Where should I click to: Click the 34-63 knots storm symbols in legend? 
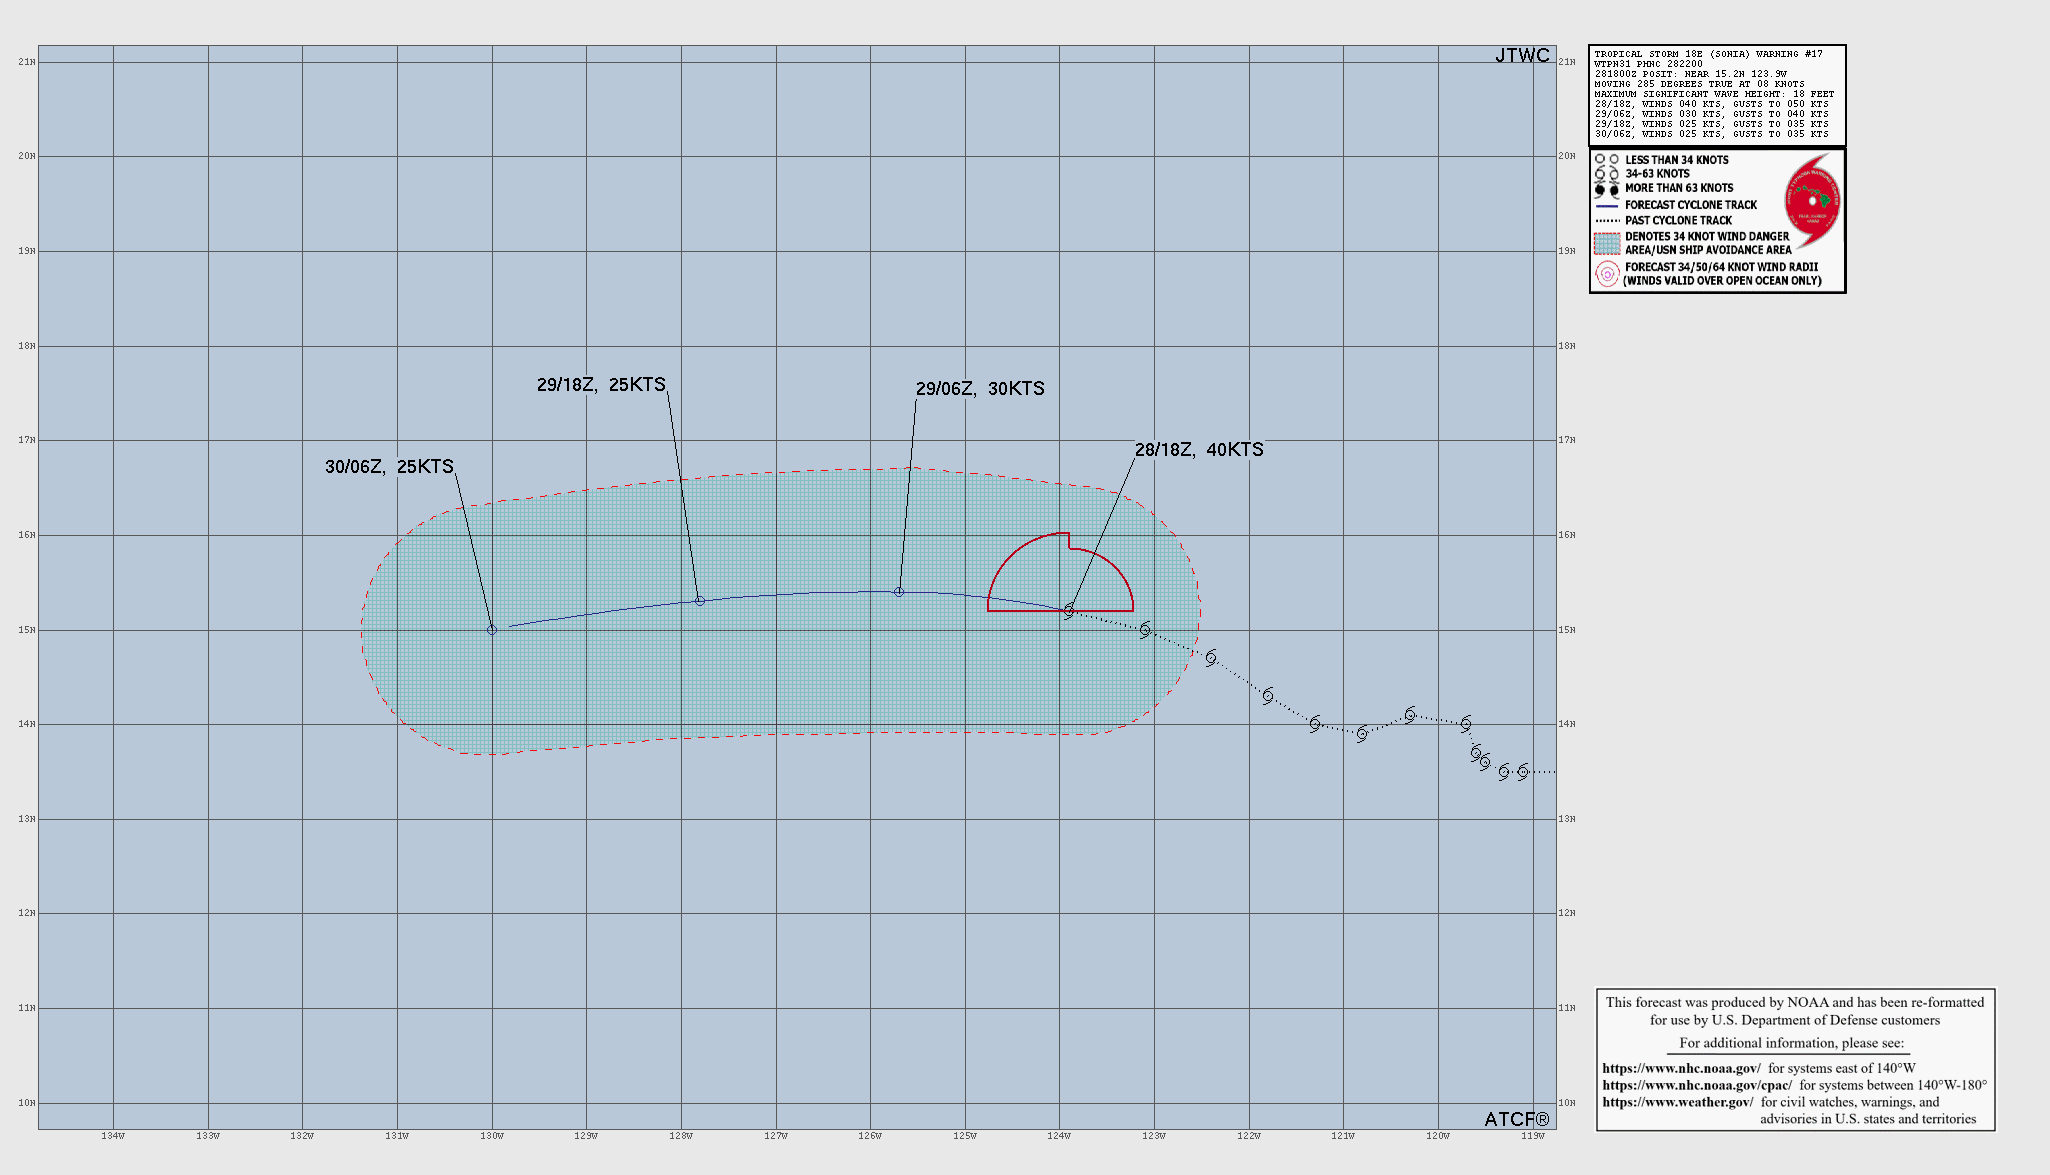(x=1607, y=174)
